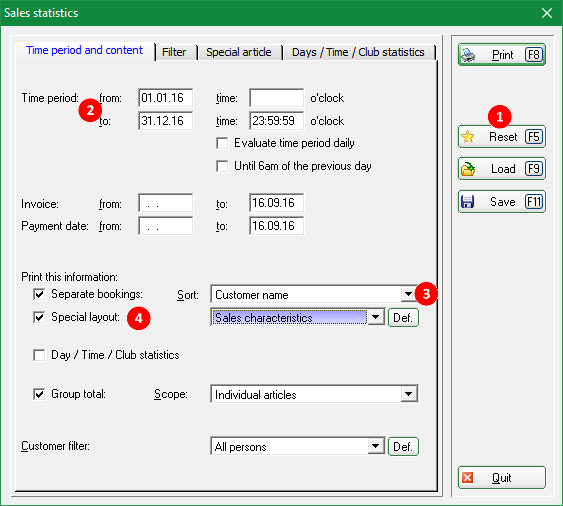
Task: Open the Special article tab
Action: (239, 52)
